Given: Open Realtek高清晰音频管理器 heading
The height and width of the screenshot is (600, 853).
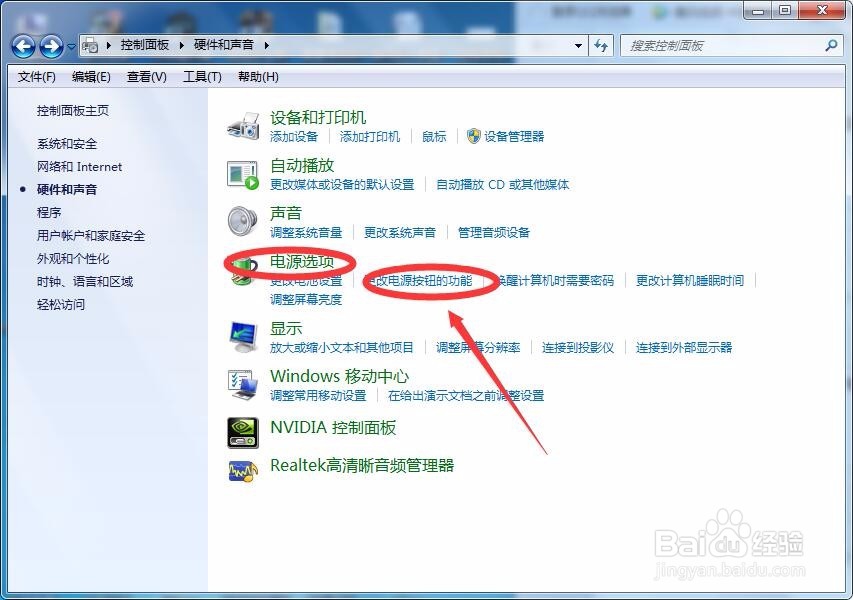Looking at the screenshot, I should [x=362, y=466].
